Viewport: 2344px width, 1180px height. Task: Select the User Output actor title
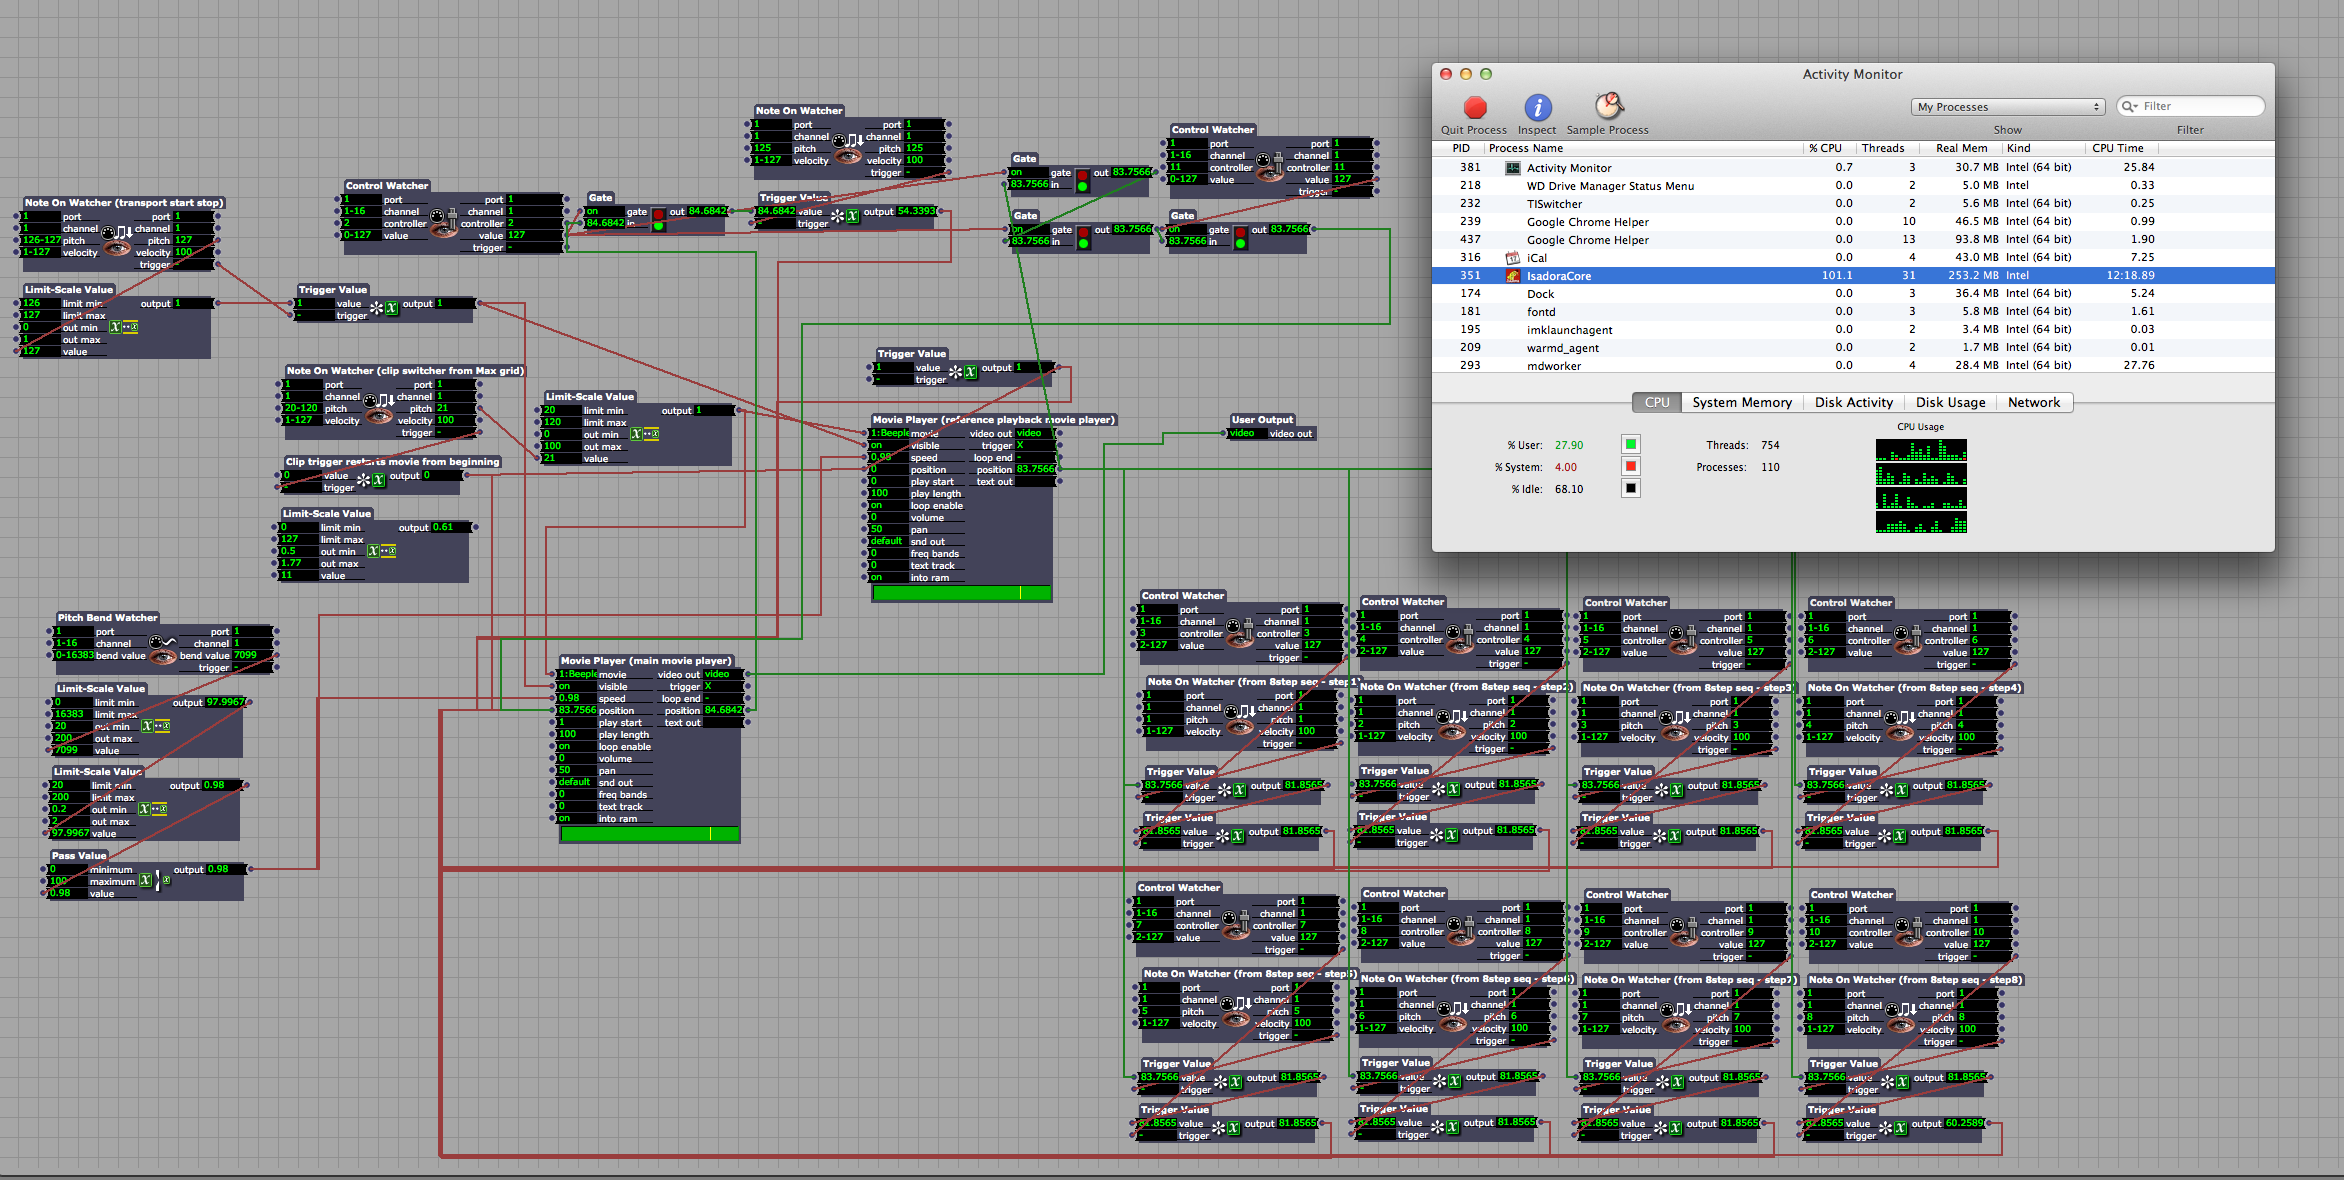coord(1262,420)
